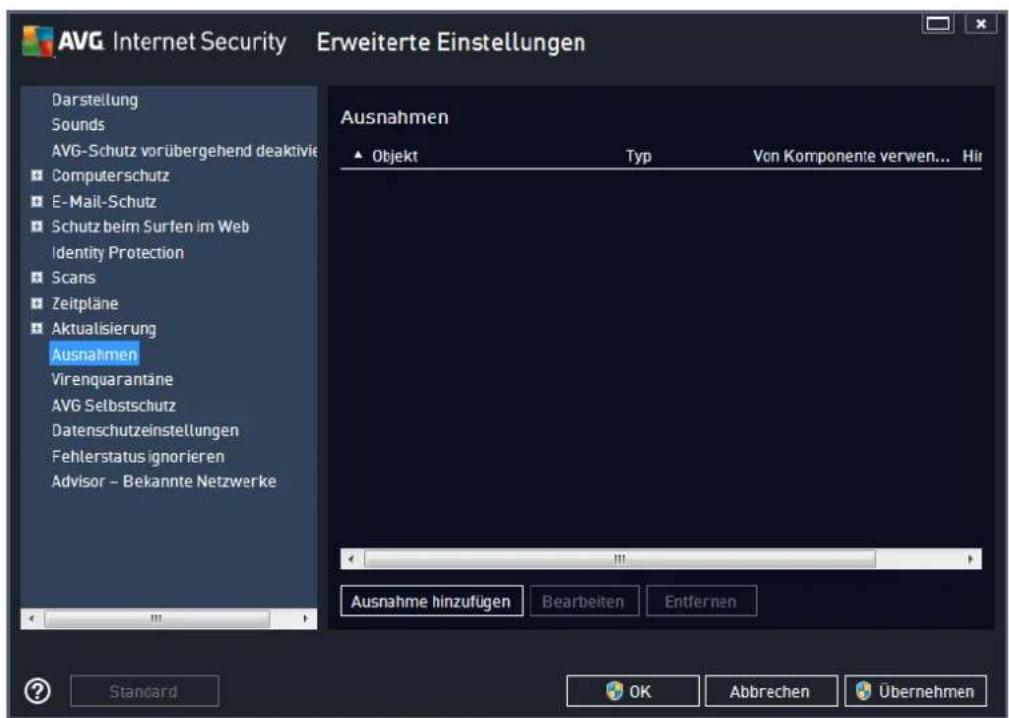The image size is (1009, 718).
Task: Click the greyed-out Bearbeiten button
Action: [x=584, y=602]
